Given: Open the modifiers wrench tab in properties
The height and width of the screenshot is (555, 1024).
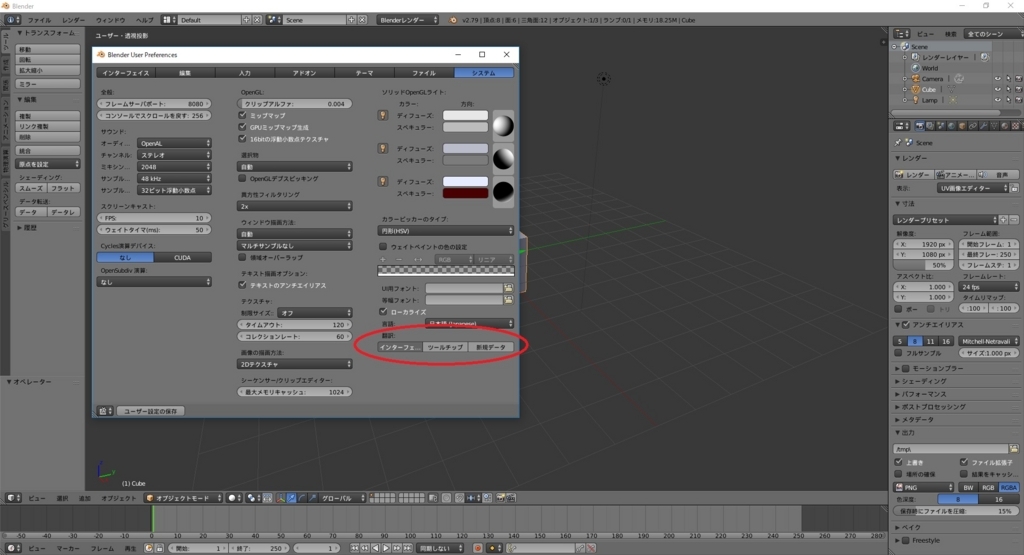Looking at the screenshot, I should 984,126.
